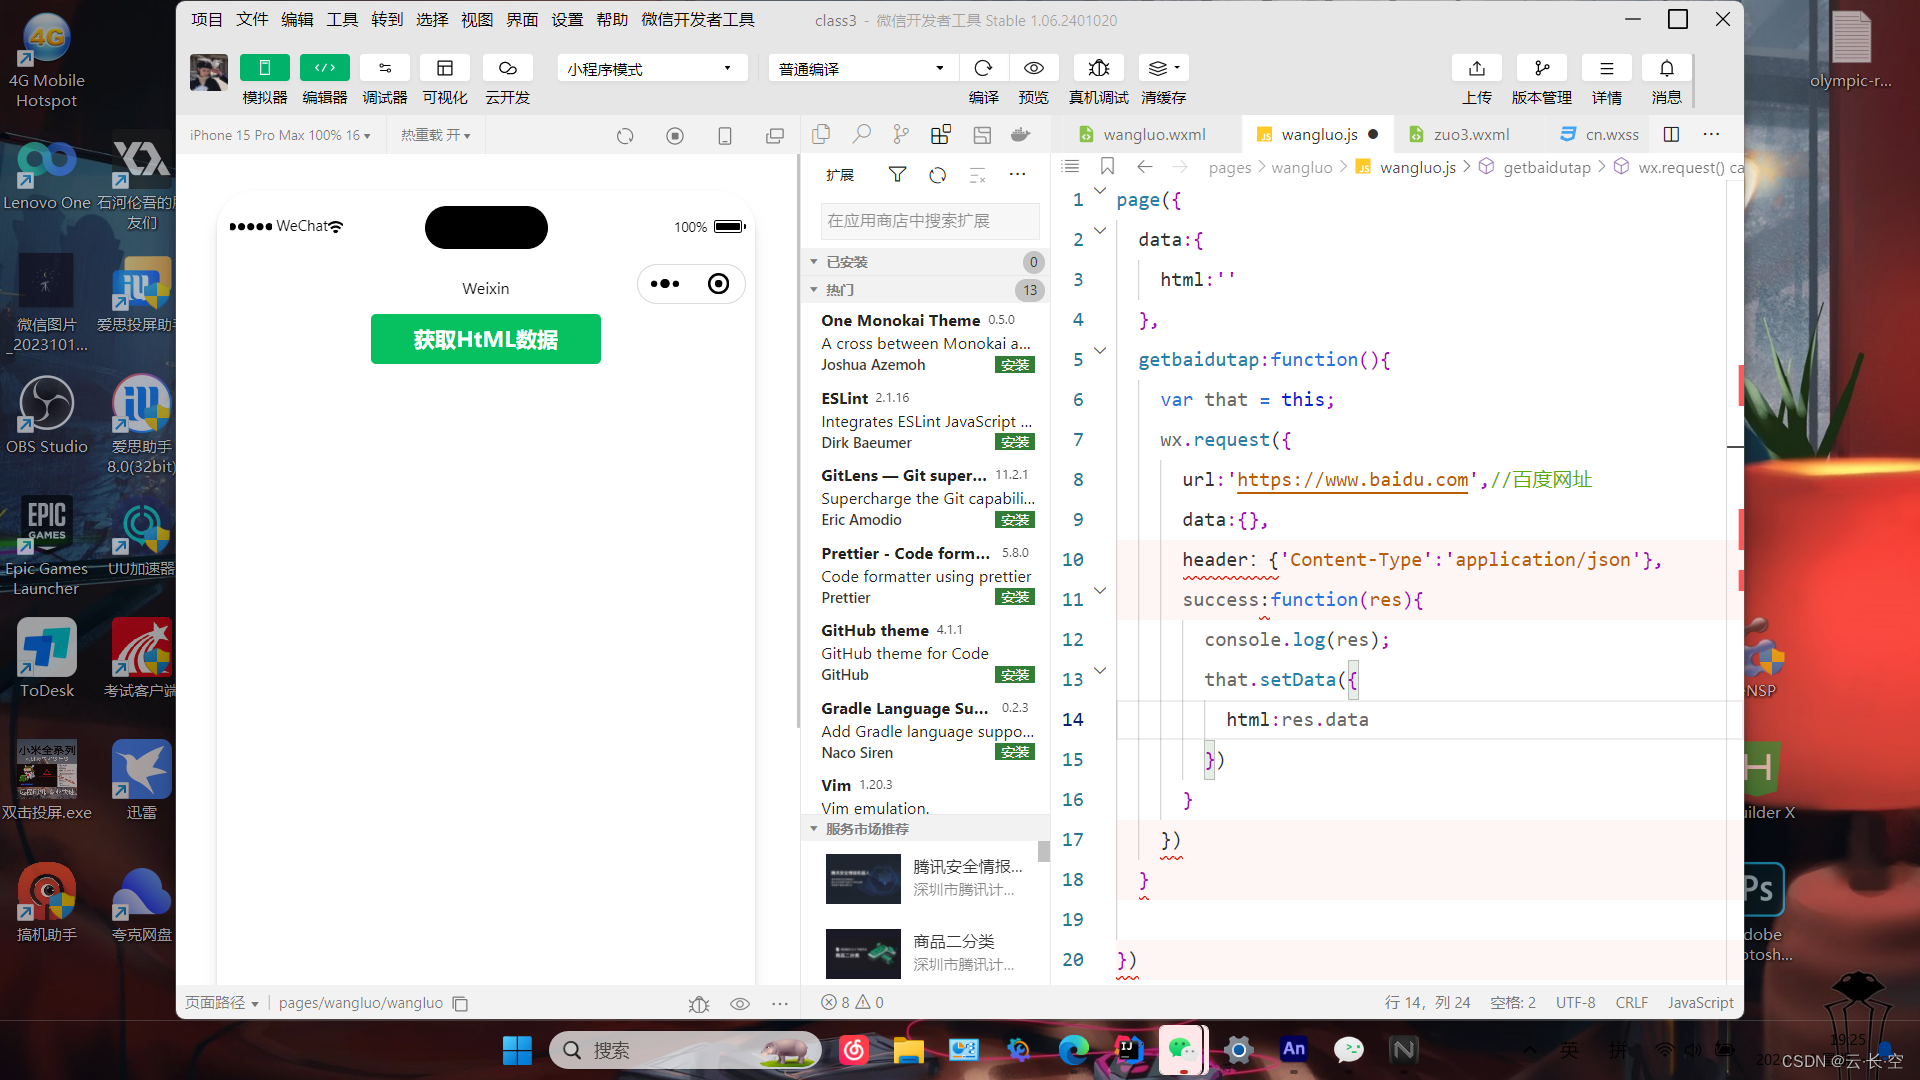Viewport: 1920px width, 1080px height.
Task: Click the green 获取HtML数据 button in simulator
Action: pos(486,339)
